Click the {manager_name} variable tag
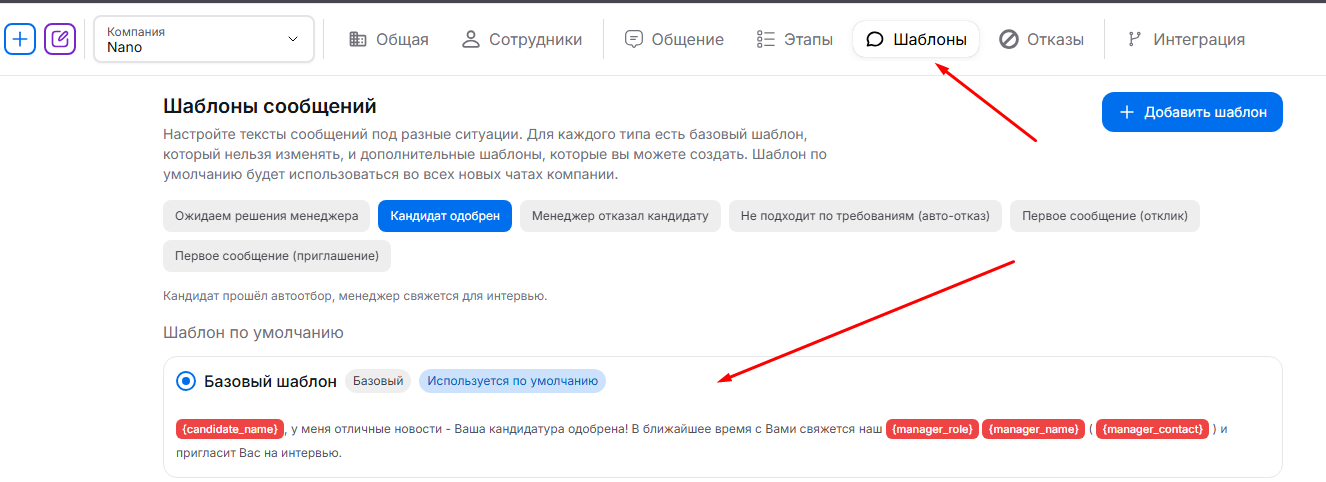Image resolution: width=1326 pixels, height=482 pixels. coord(1033,429)
